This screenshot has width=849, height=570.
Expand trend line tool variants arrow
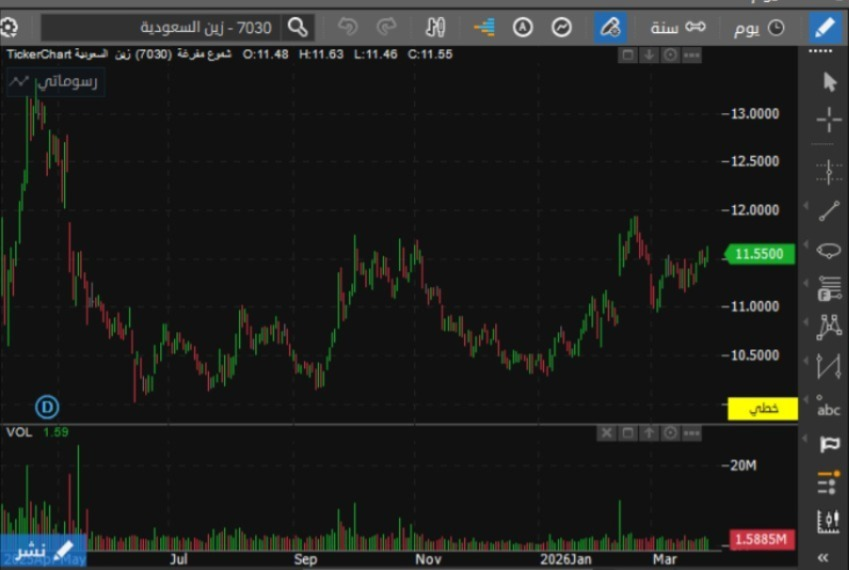click(806, 206)
